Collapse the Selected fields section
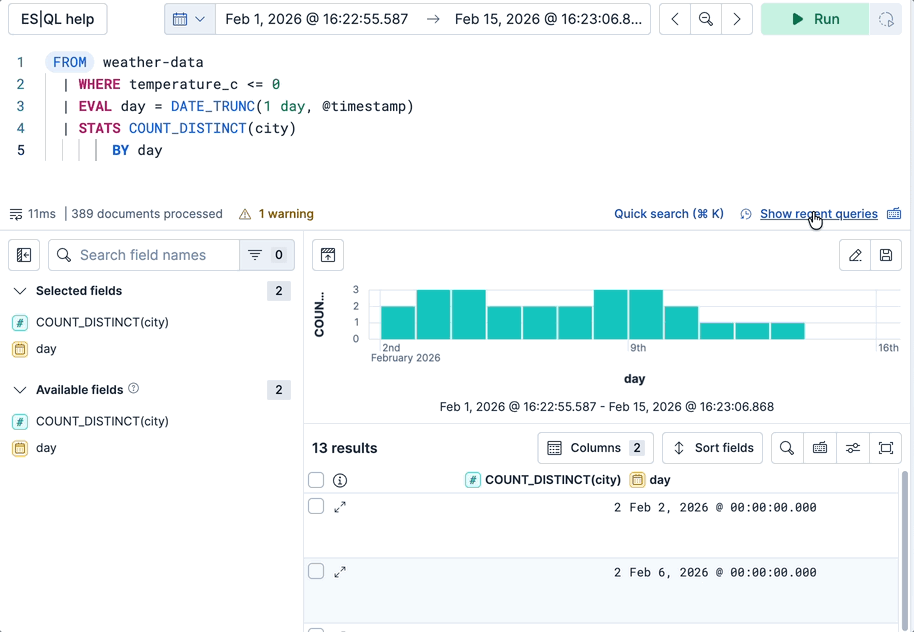 tap(20, 290)
